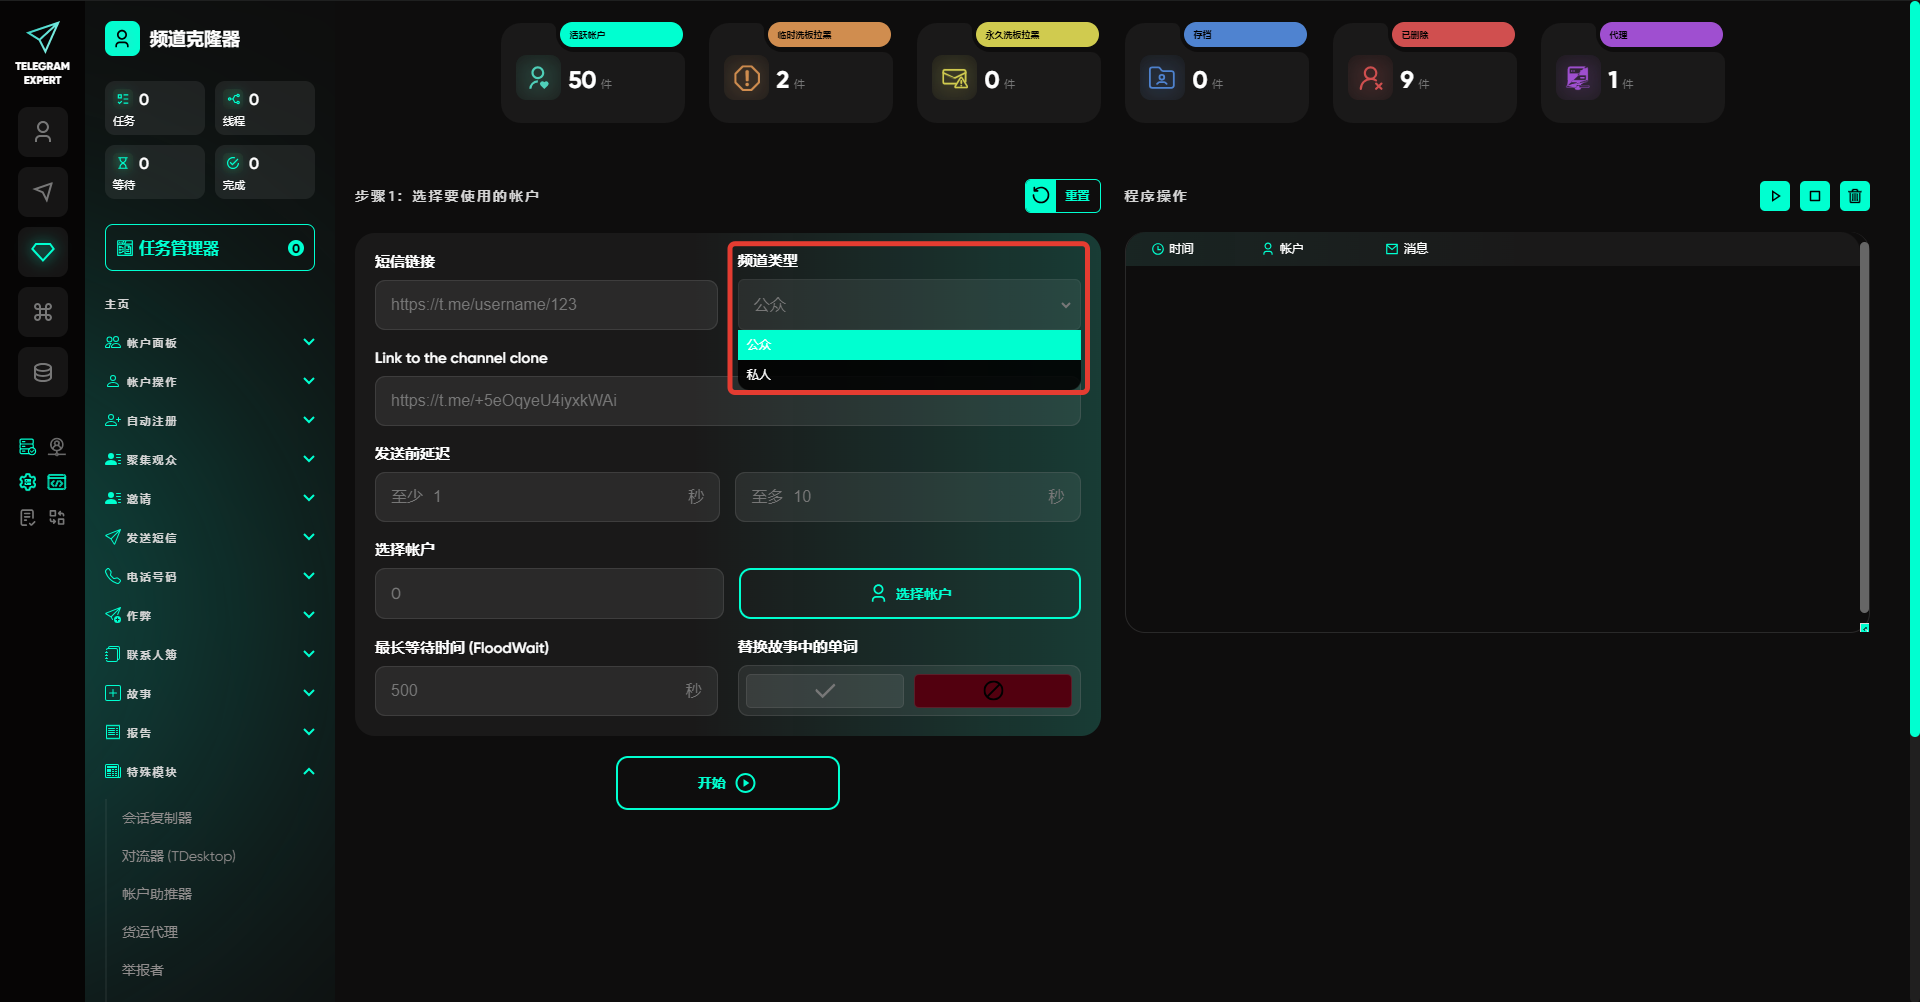This screenshot has width=1920, height=1002.
Task: Click the command symbol sidebar icon
Action: [42, 312]
